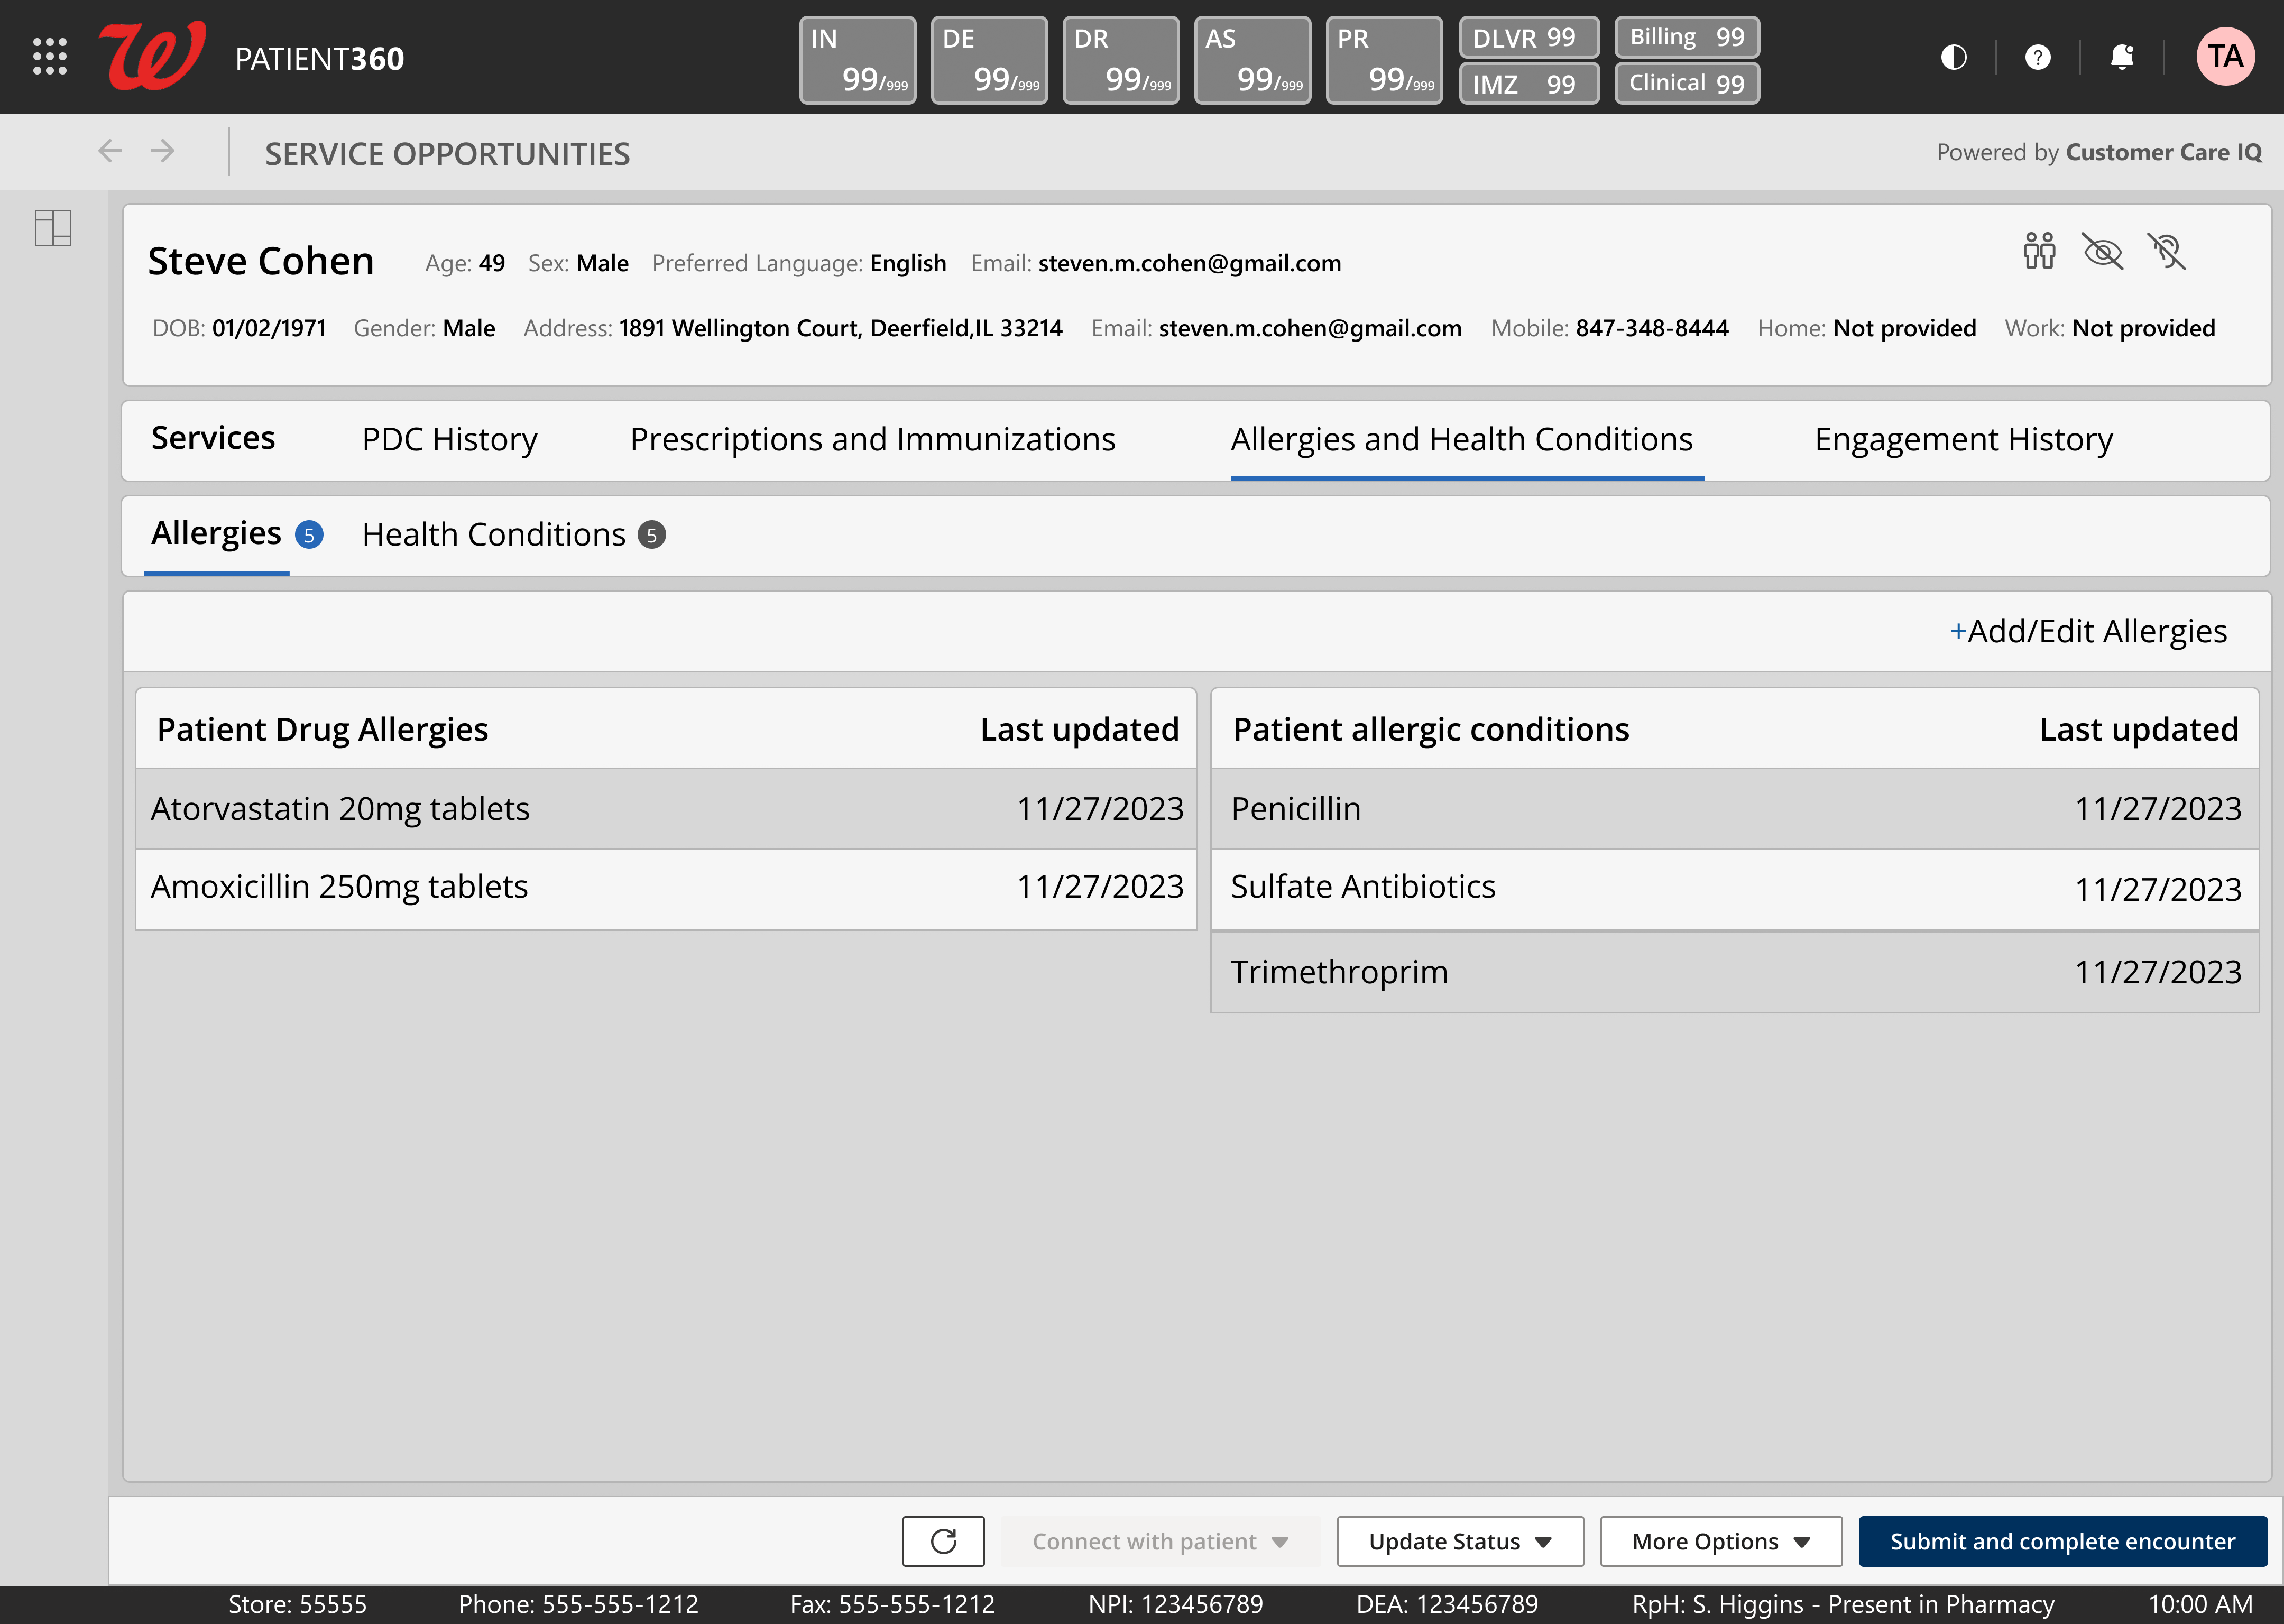Open the help question mark icon

click(x=2037, y=57)
